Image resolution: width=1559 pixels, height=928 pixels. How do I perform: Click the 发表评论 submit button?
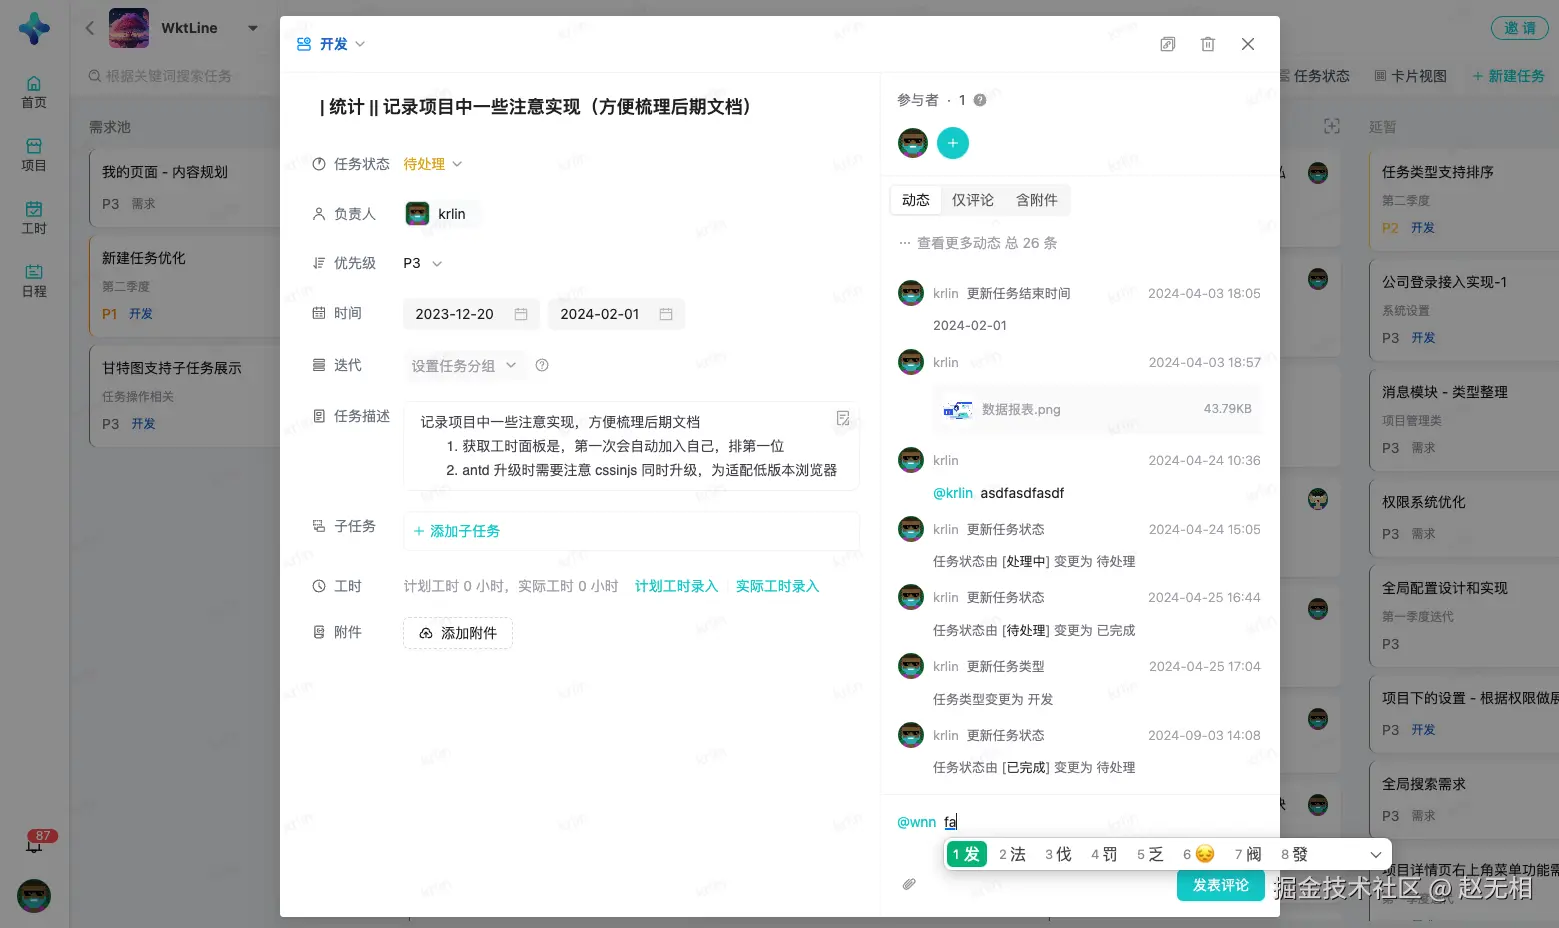point(1221,885)
